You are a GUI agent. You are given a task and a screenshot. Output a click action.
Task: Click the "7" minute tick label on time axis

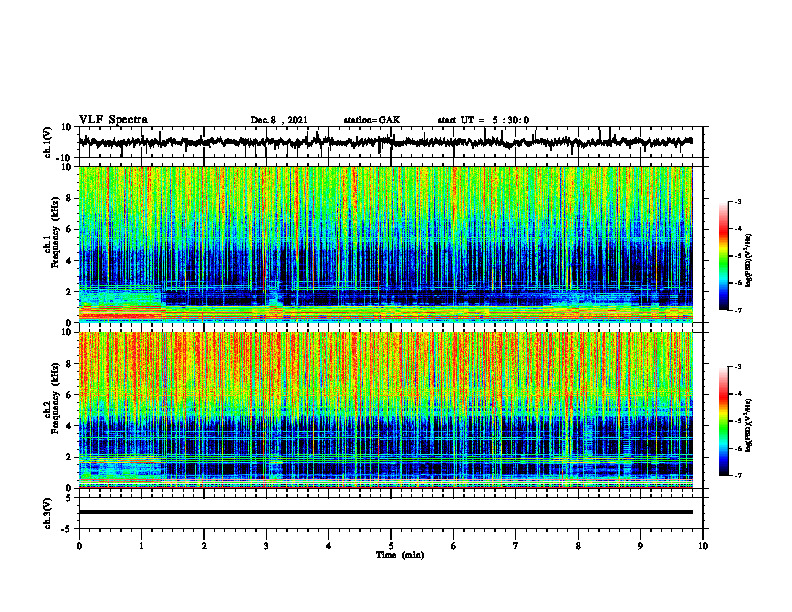pyautogui.click(x=516, y=546)
